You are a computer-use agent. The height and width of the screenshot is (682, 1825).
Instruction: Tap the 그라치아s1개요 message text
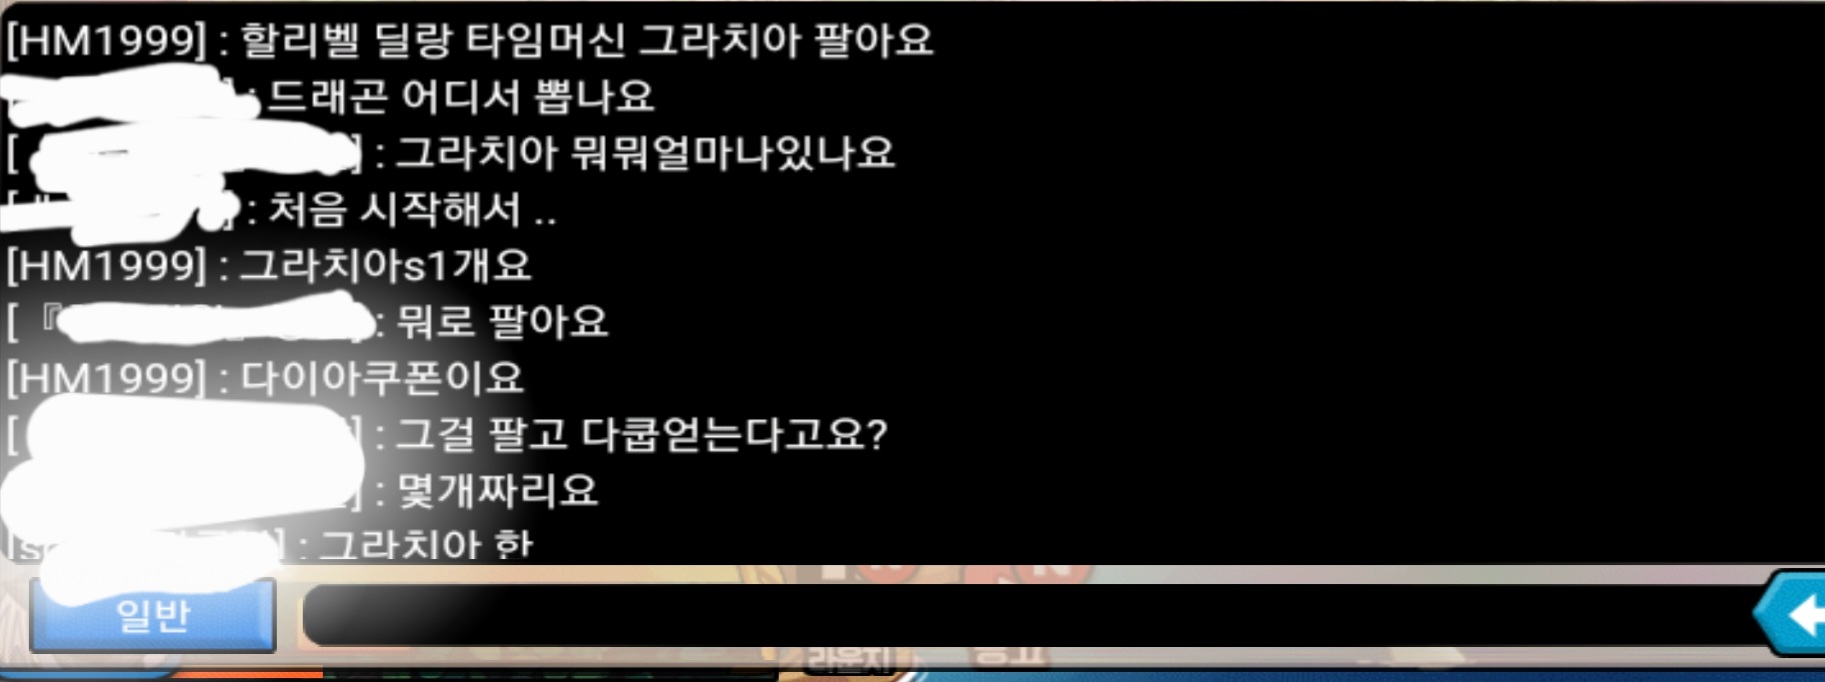386,265
